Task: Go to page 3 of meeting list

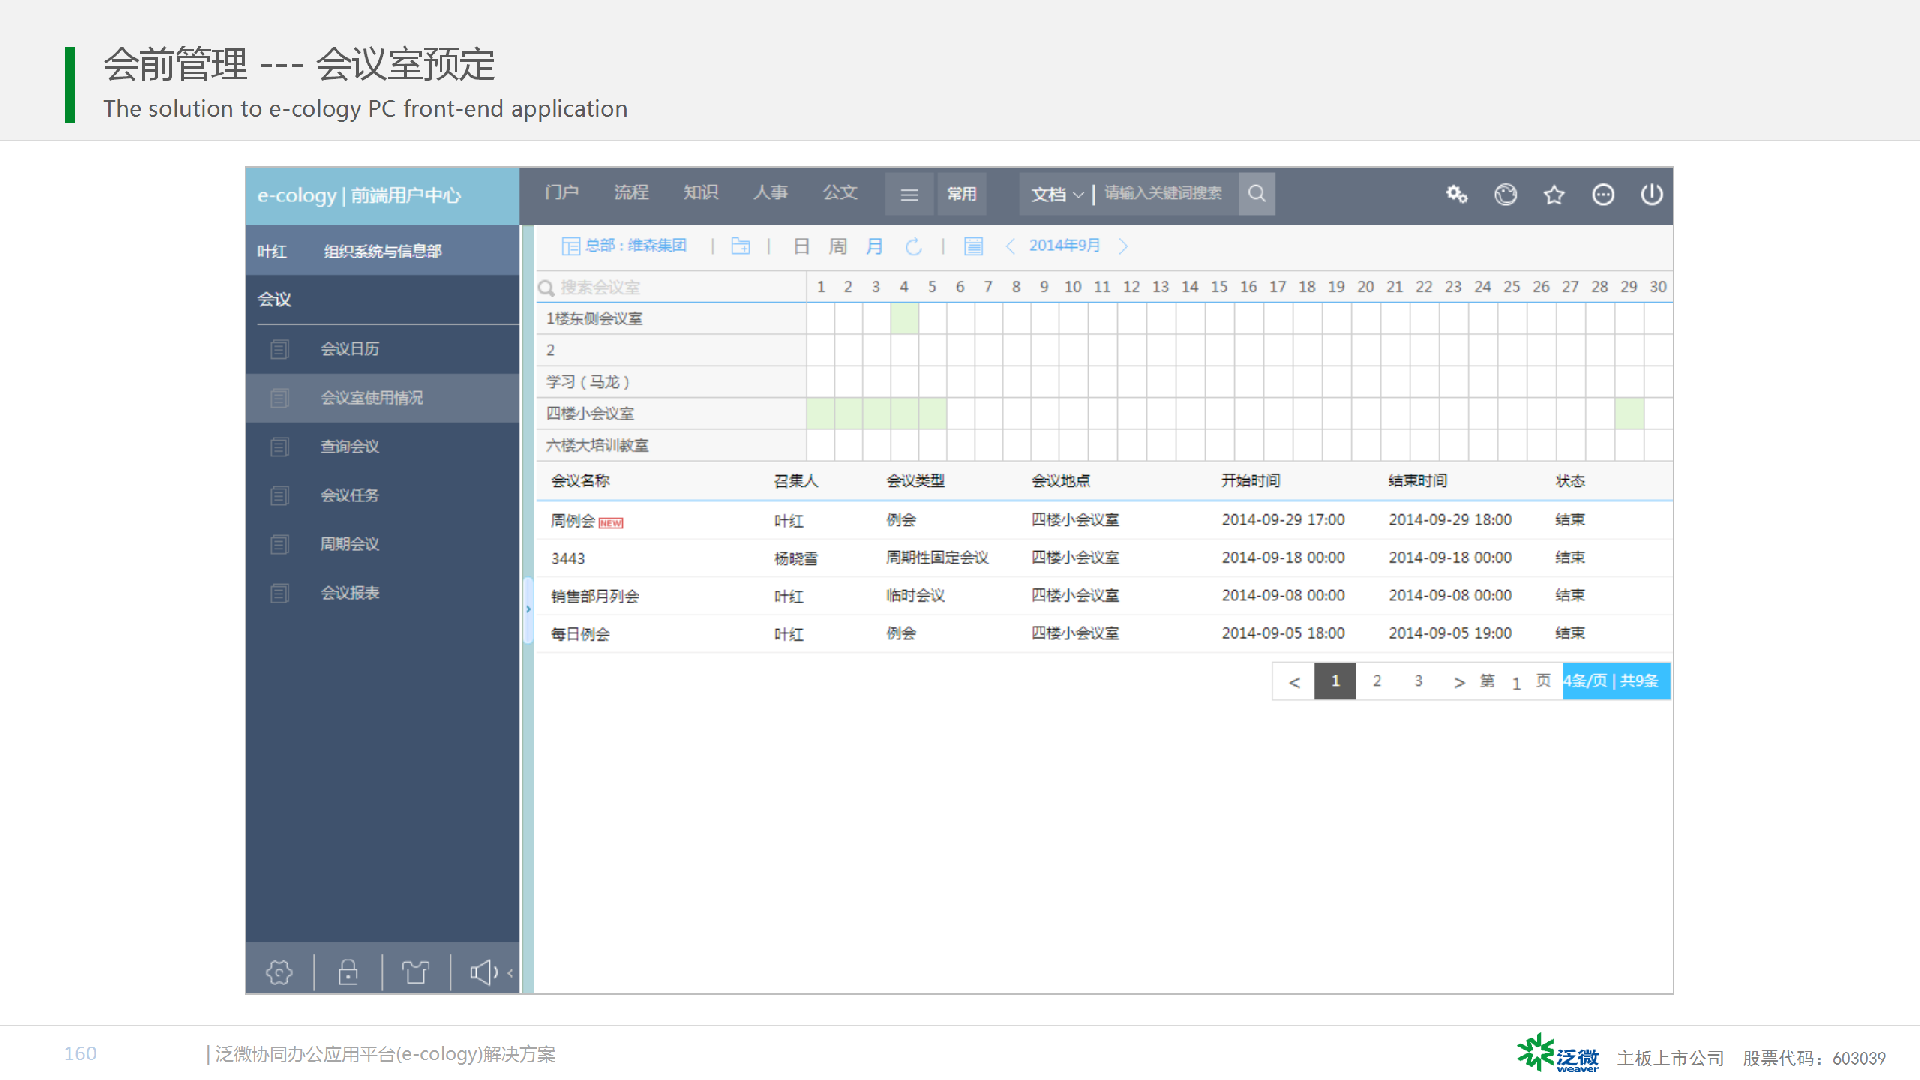Action: click(x=1418, y=681)
